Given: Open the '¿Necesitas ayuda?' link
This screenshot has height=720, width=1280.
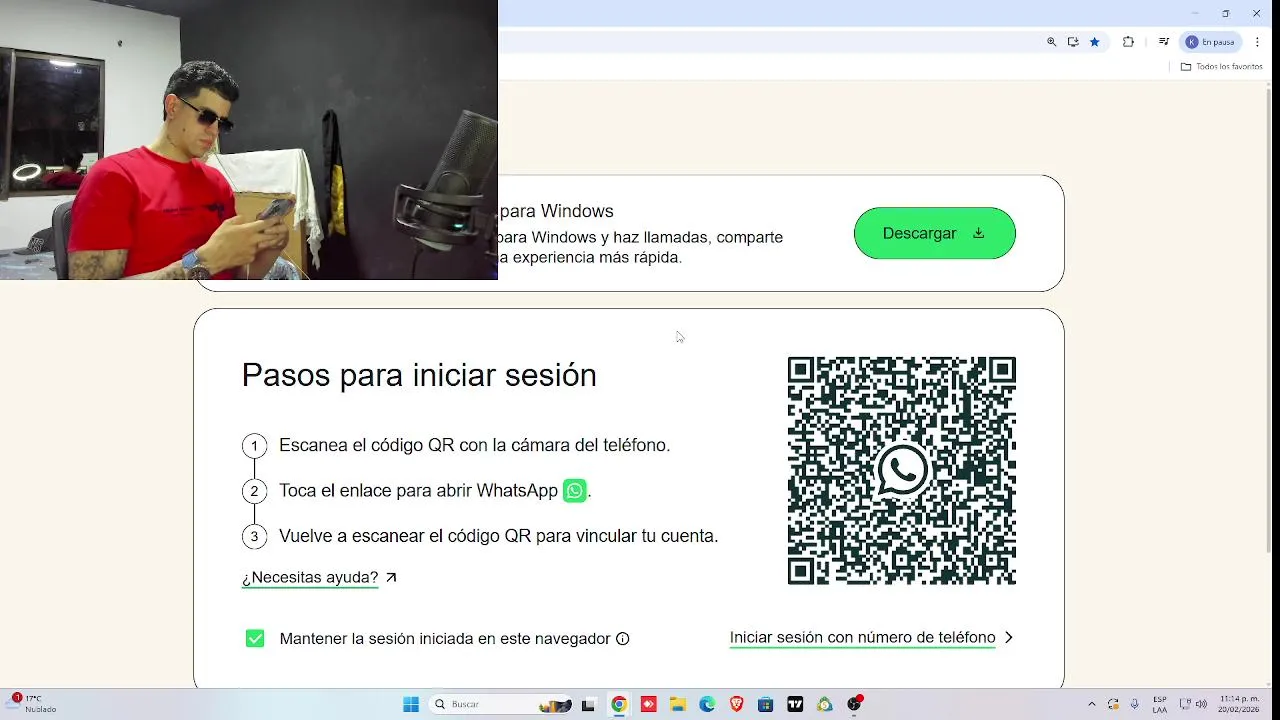Looking at the screenshot, I should click(310, 578).
